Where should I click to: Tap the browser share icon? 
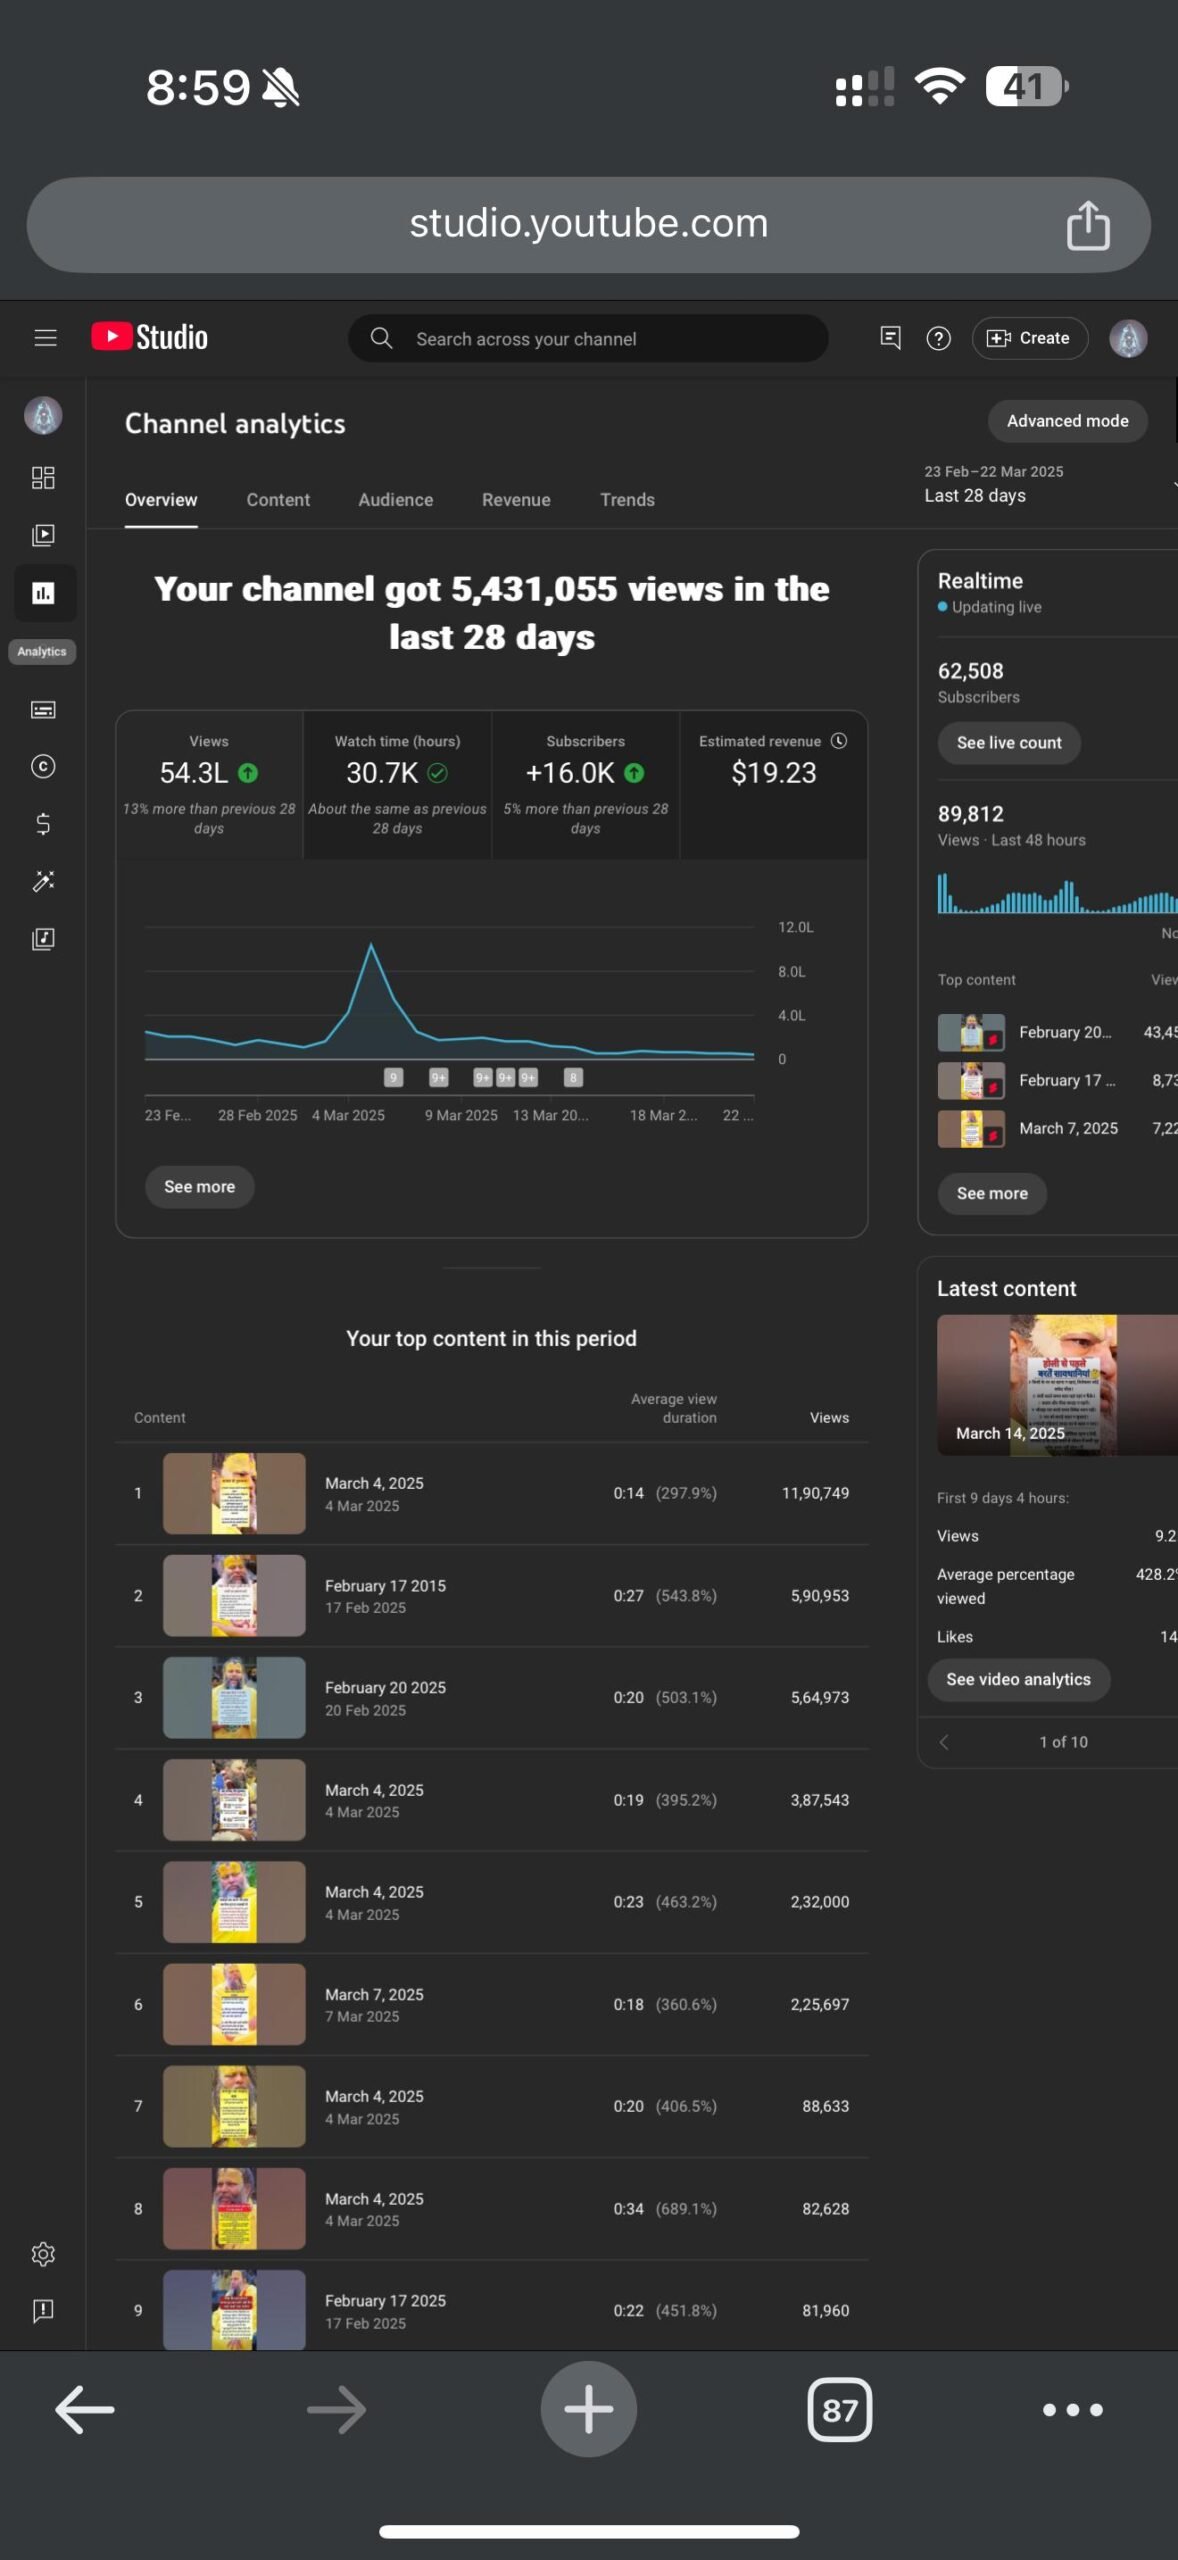1088,225
